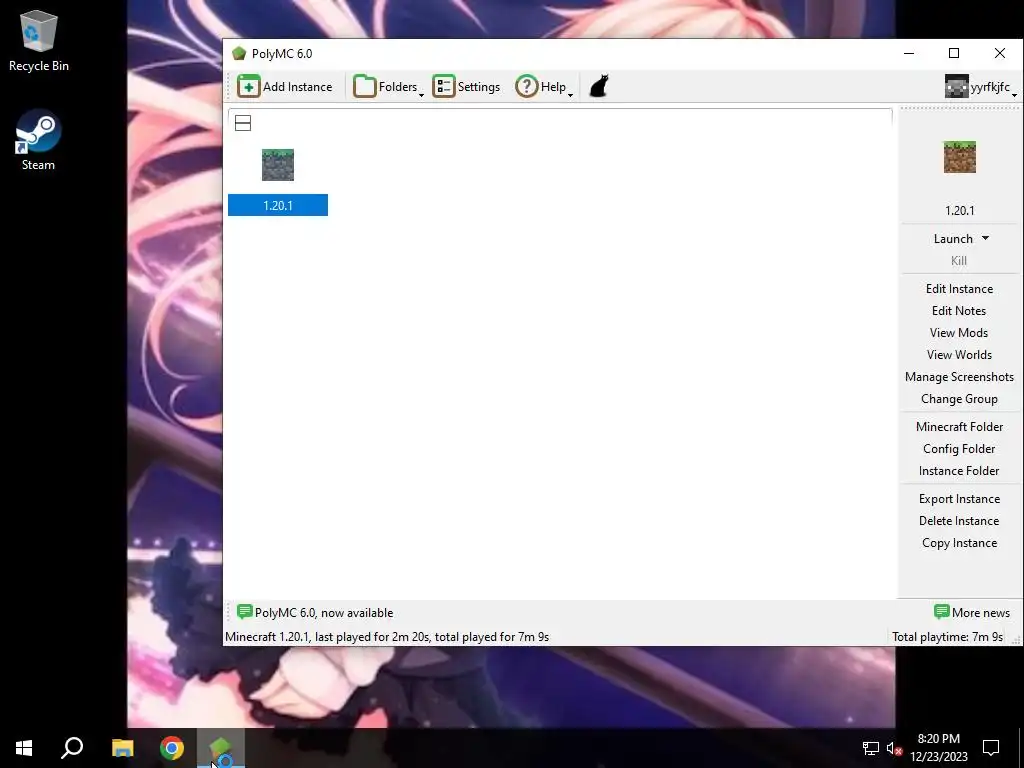The image size is (1024, 768).
Task: Click Manage Screenshots
Action: point(959,377)
